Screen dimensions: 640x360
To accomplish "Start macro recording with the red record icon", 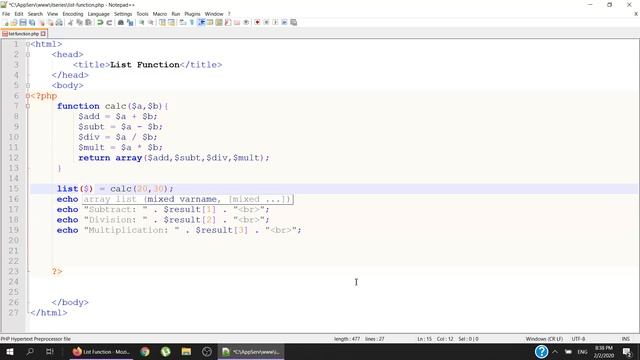I will tap(257, 22).
